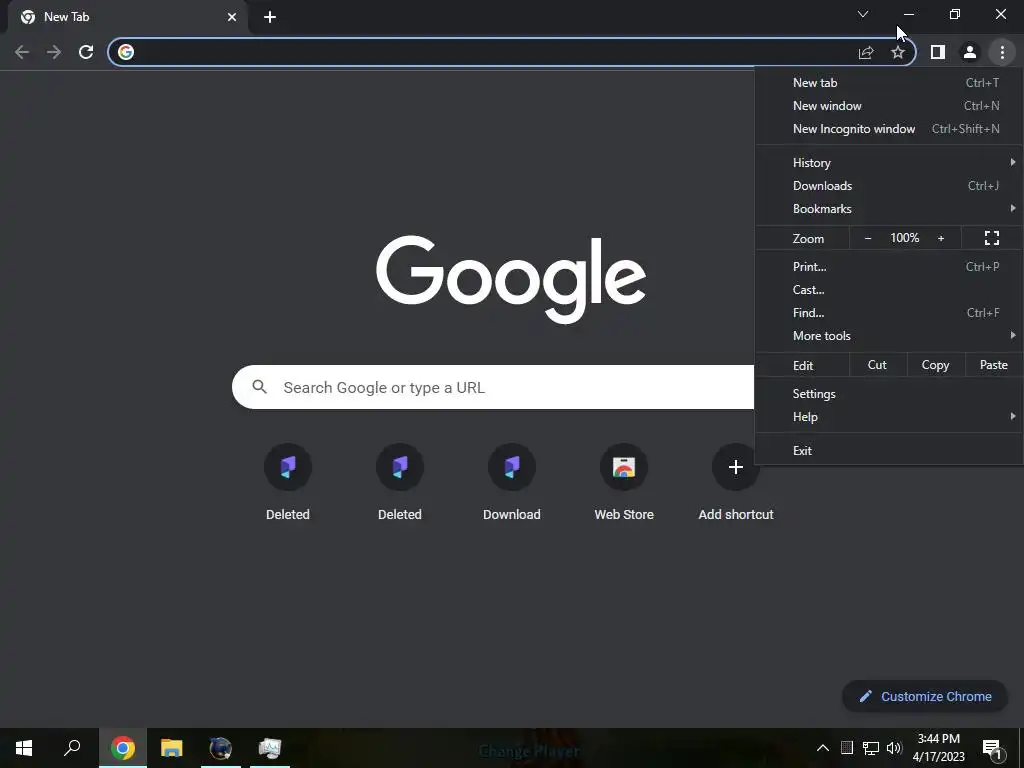1024x768 pixels.
Task: Select Find... in the menu
Action: pos(889,313)
